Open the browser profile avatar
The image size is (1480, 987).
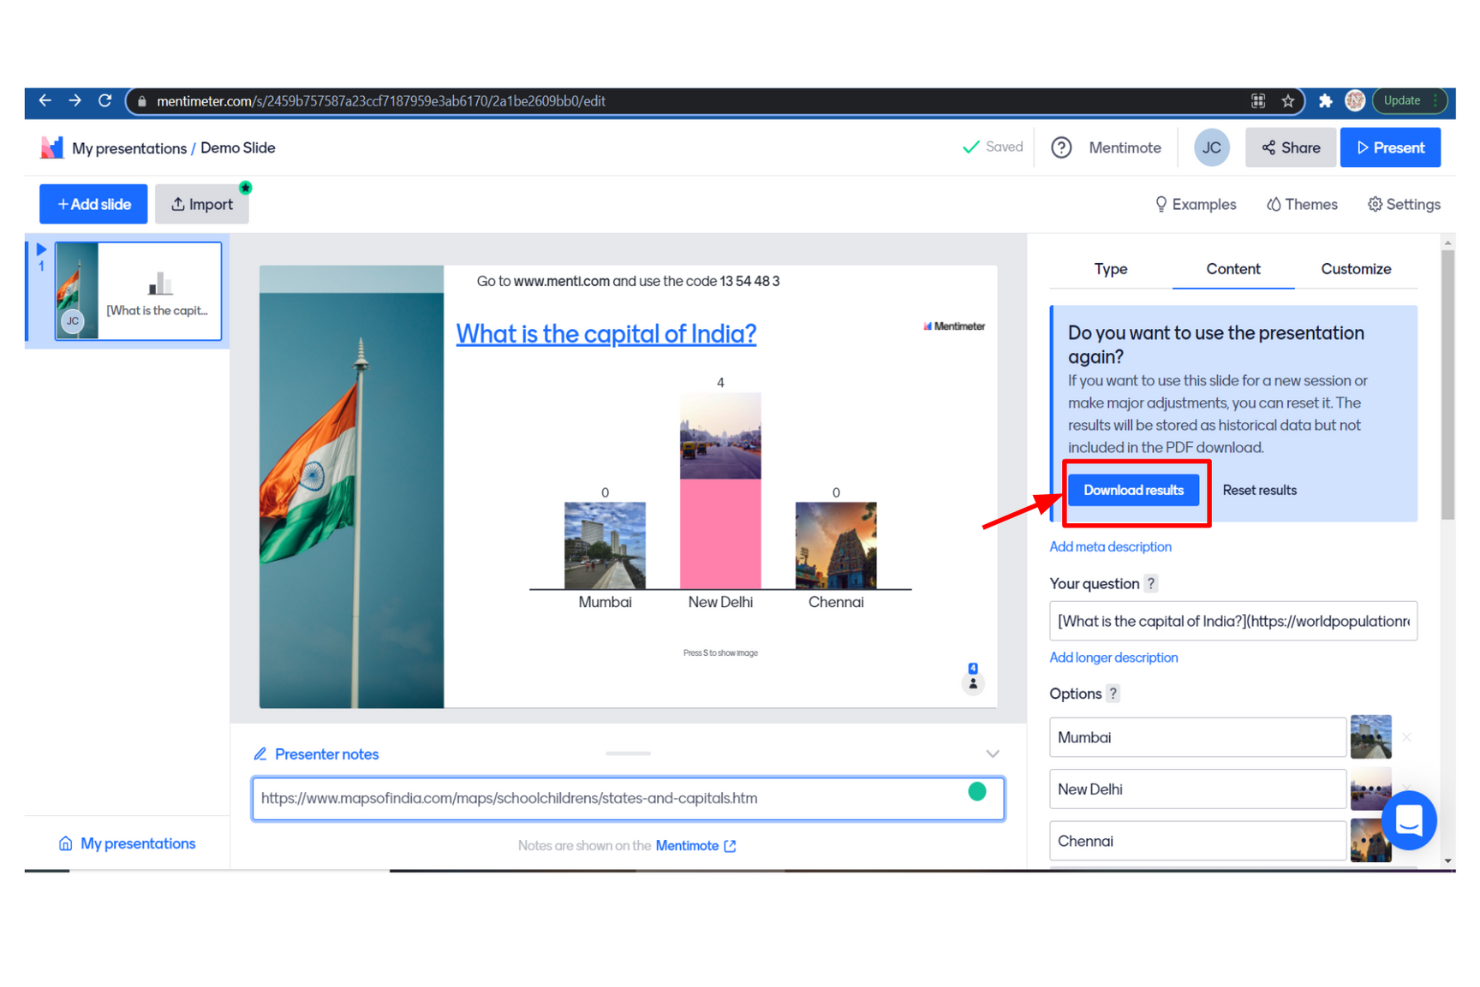pyautogui.click(x=1355, y=101)
